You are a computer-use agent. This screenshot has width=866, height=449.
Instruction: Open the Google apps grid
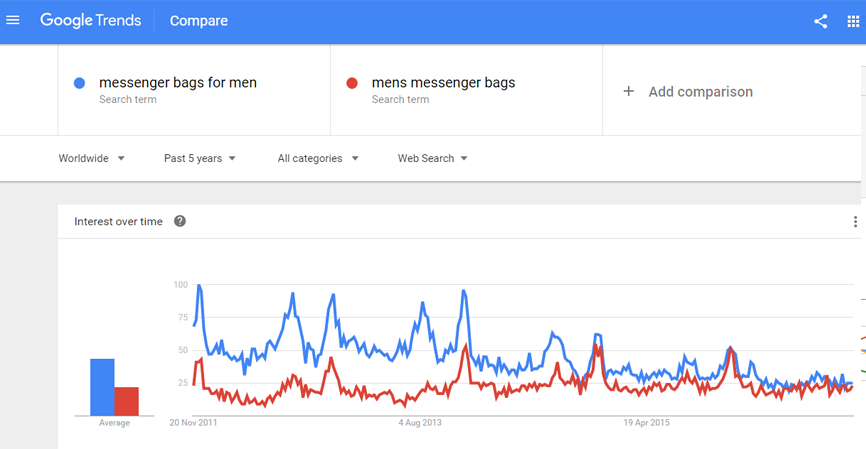(x=853, y=21)
